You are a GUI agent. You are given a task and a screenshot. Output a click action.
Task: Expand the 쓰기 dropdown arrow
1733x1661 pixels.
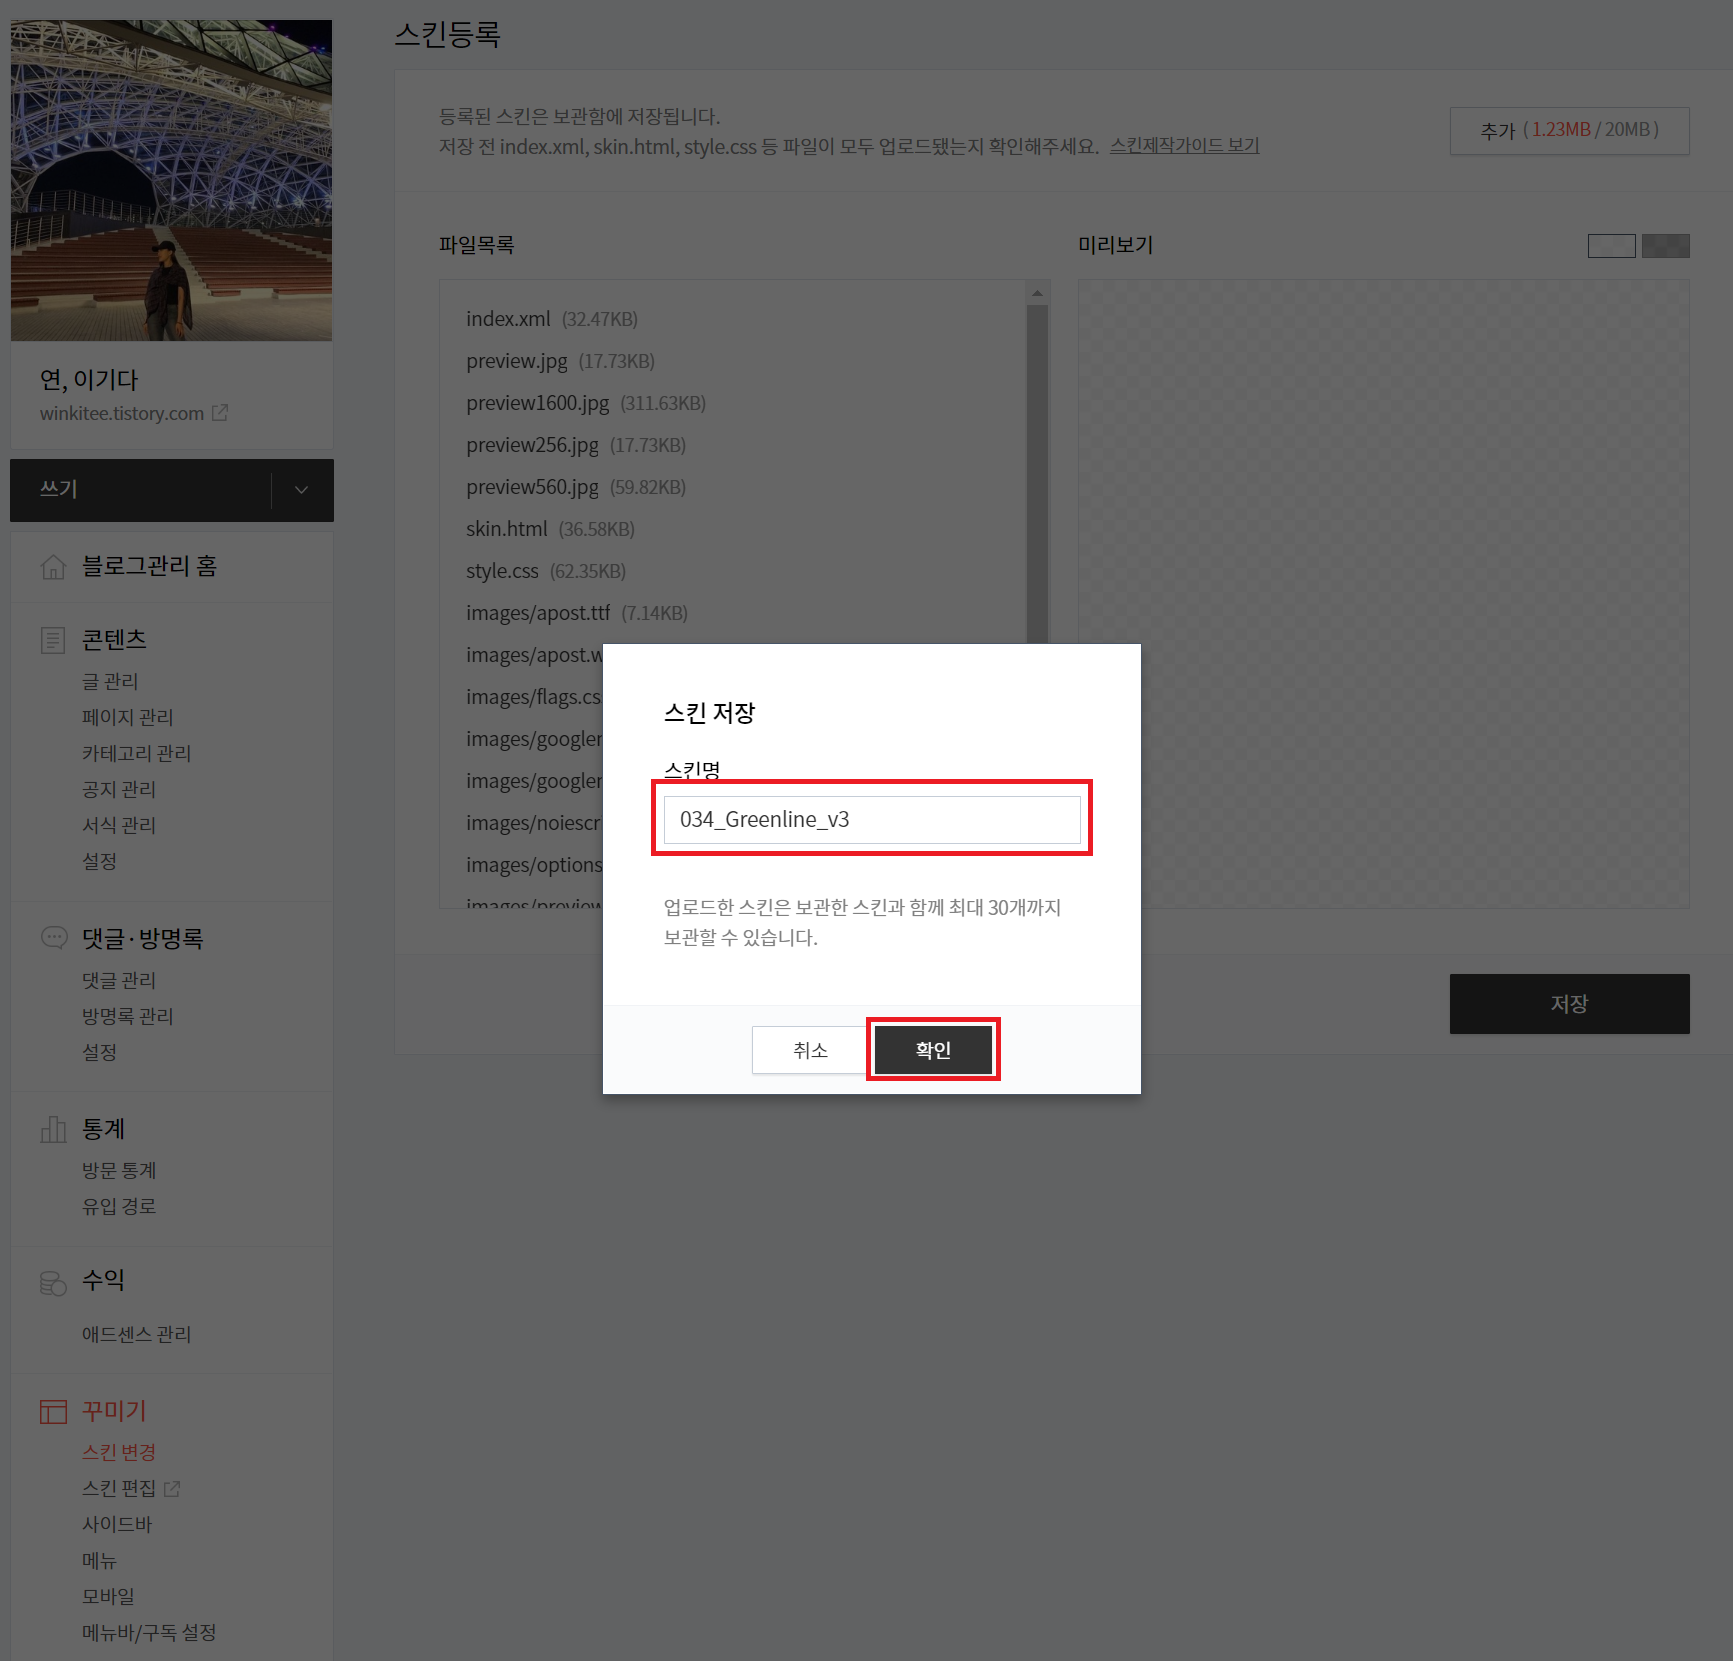[x=302, y=490]
